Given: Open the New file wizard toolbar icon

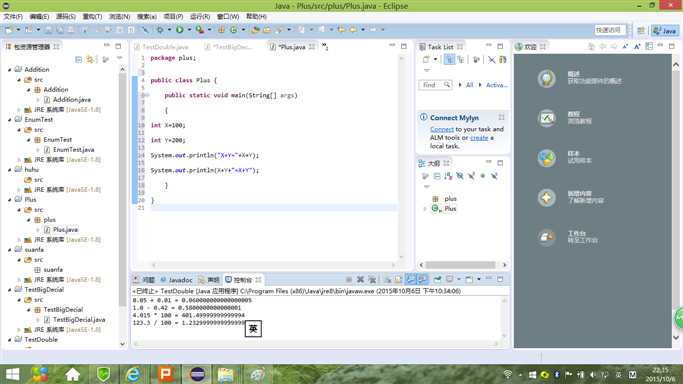Looking at the screenshot, I should click(9, 30).
